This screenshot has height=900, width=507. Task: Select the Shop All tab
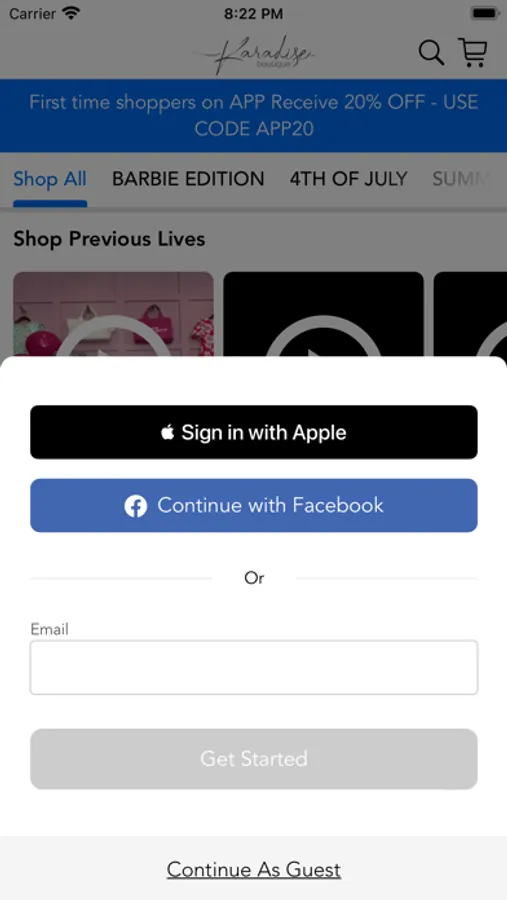pyautogui.click(x=50, y=179)
